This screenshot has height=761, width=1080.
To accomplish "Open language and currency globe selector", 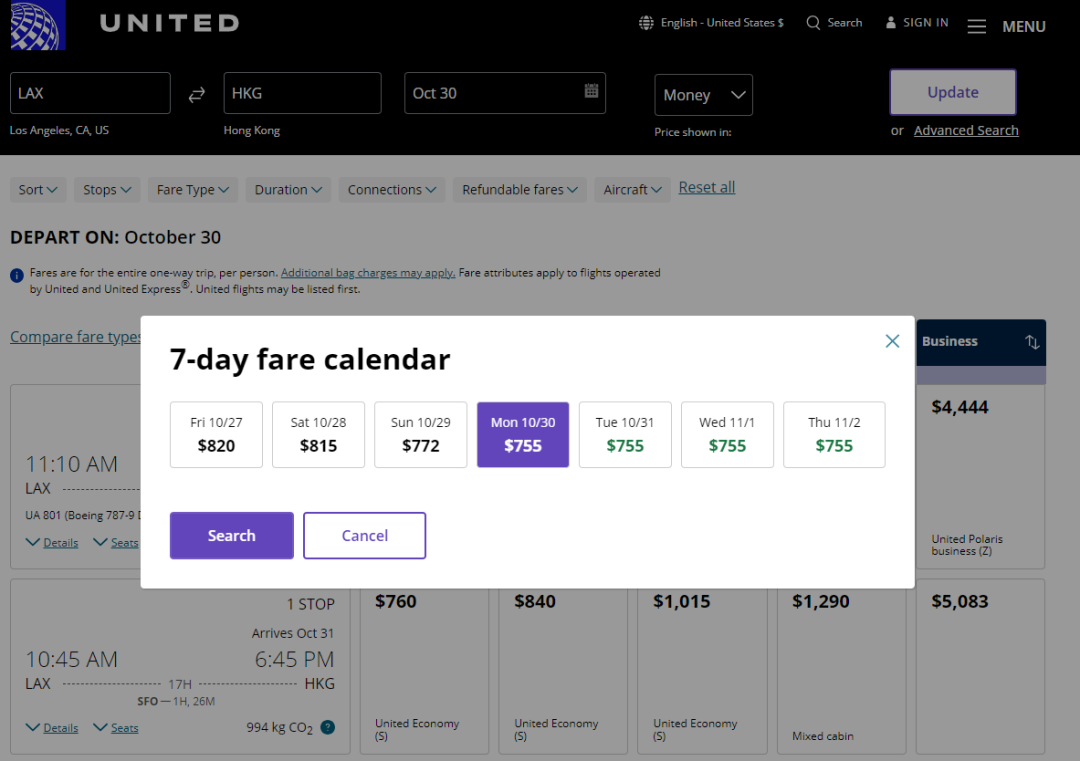I will [x=647, y=23].
